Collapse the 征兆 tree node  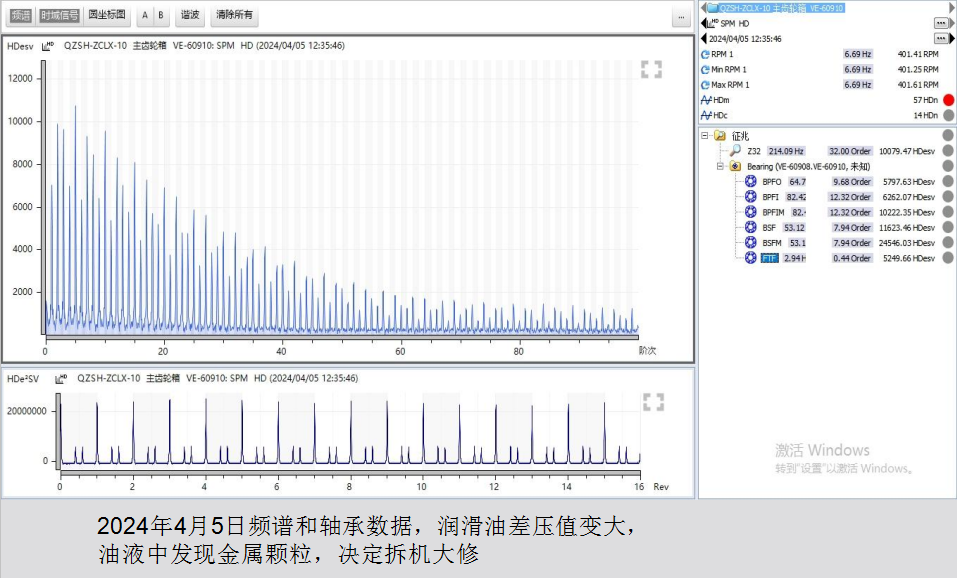[705, 136]
